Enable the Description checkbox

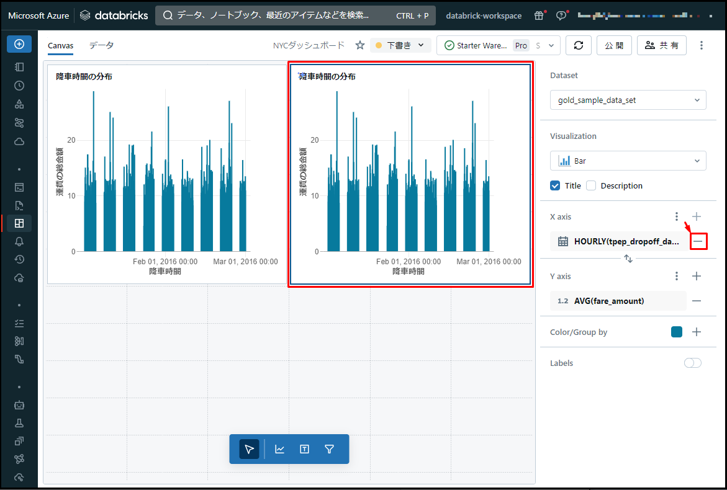coord(591,186)
